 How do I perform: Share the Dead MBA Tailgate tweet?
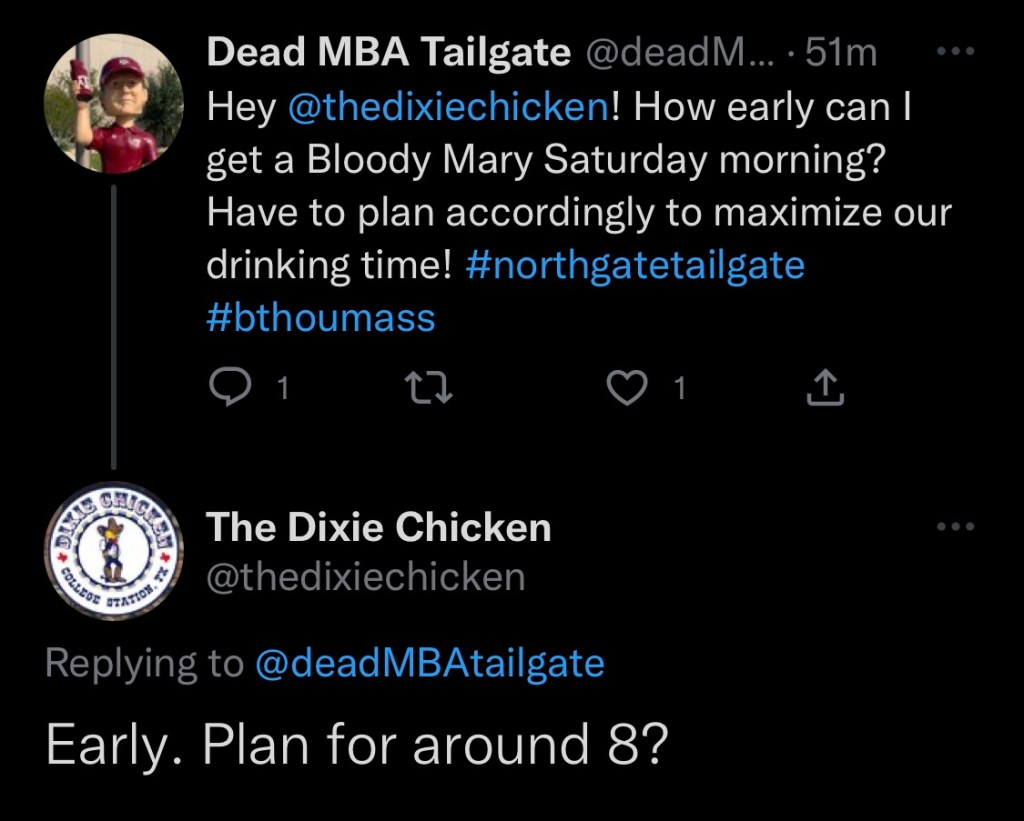pyautogui.click(x=825, y=389)
